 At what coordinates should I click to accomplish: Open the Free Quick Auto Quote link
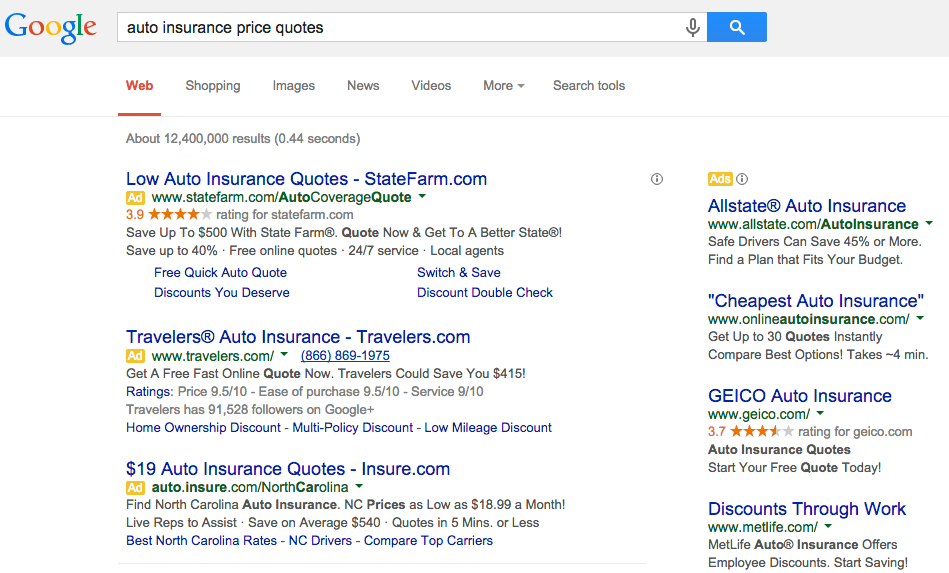pos(220,273)
